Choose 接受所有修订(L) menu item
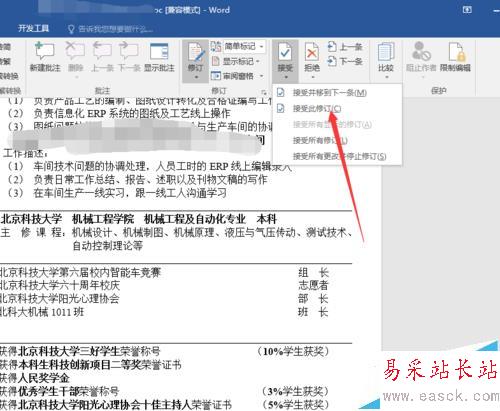This screenshot has width=500, height=411. tap(337, 140)
